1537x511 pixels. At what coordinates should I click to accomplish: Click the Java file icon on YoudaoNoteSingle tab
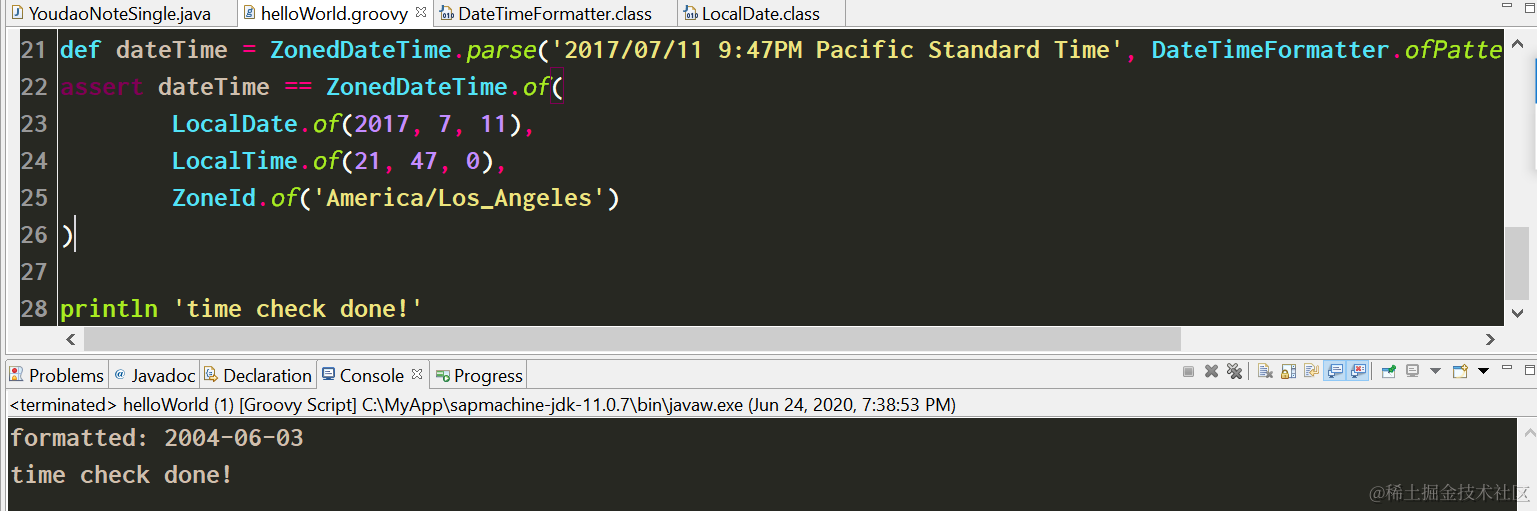[x=17, y=13]
